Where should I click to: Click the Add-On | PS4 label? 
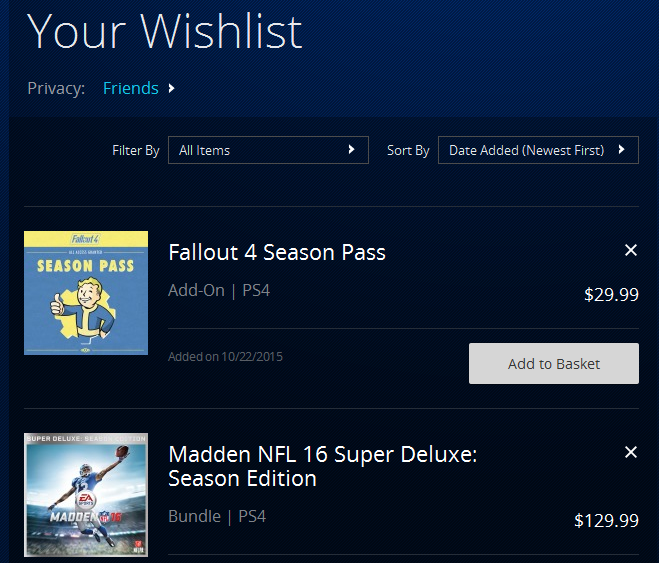(219, 291)
